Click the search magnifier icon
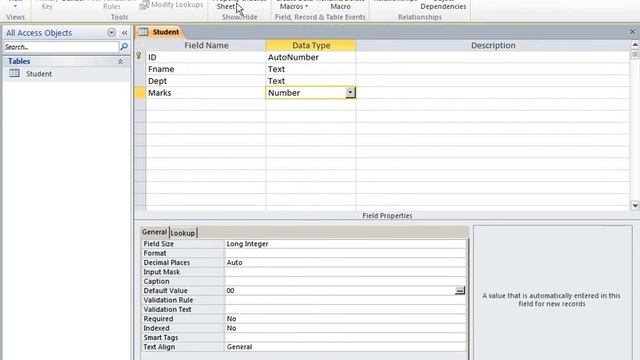Screen dimensions: 640x360 coord(124,47)
